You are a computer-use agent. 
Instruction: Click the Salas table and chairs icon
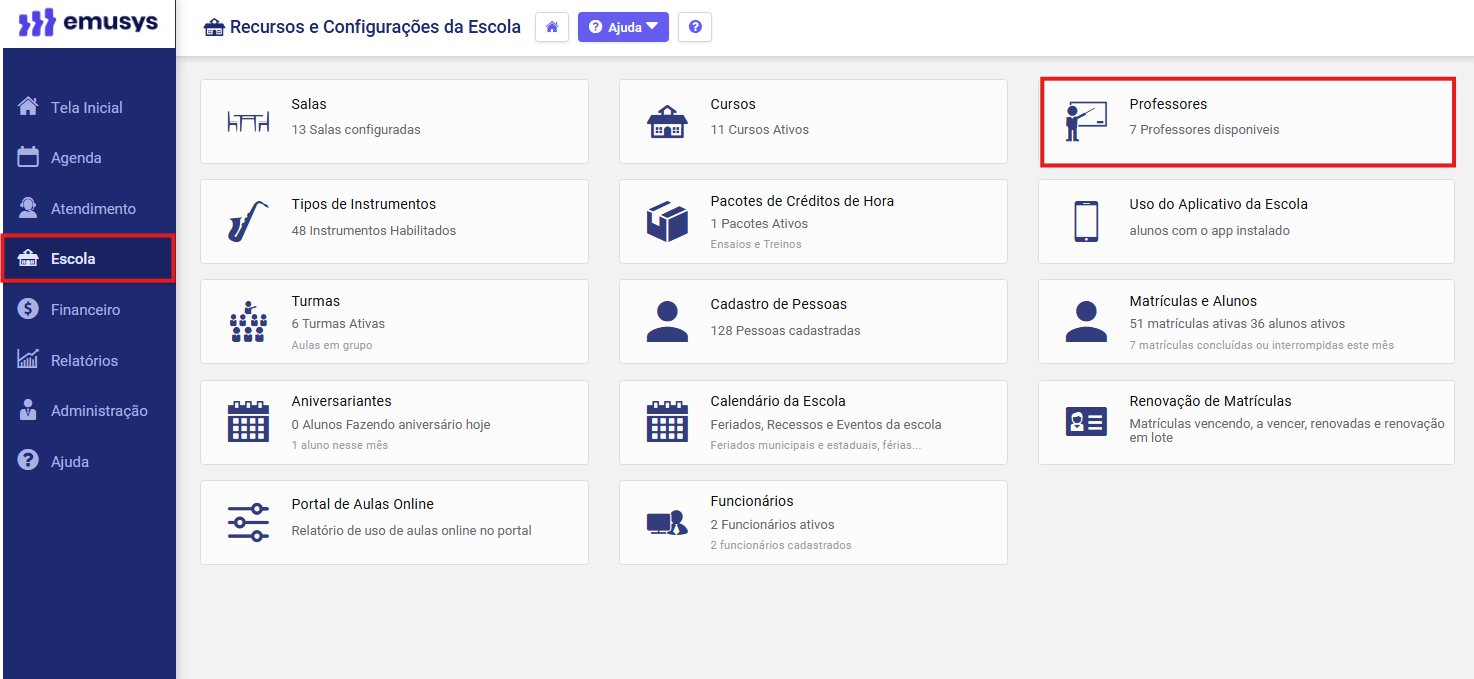(x=248, y=122)
